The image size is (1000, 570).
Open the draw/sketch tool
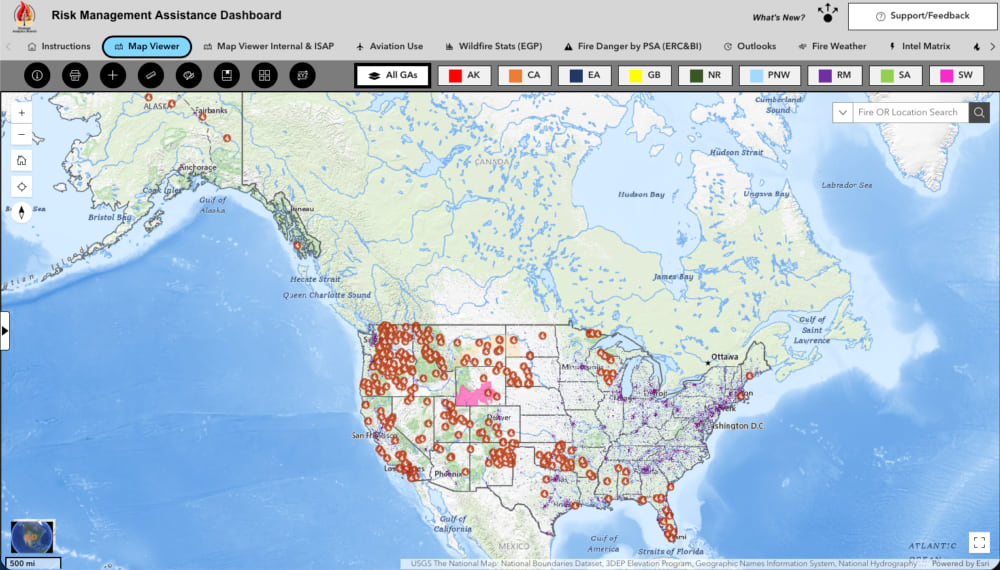pos(189,75)
